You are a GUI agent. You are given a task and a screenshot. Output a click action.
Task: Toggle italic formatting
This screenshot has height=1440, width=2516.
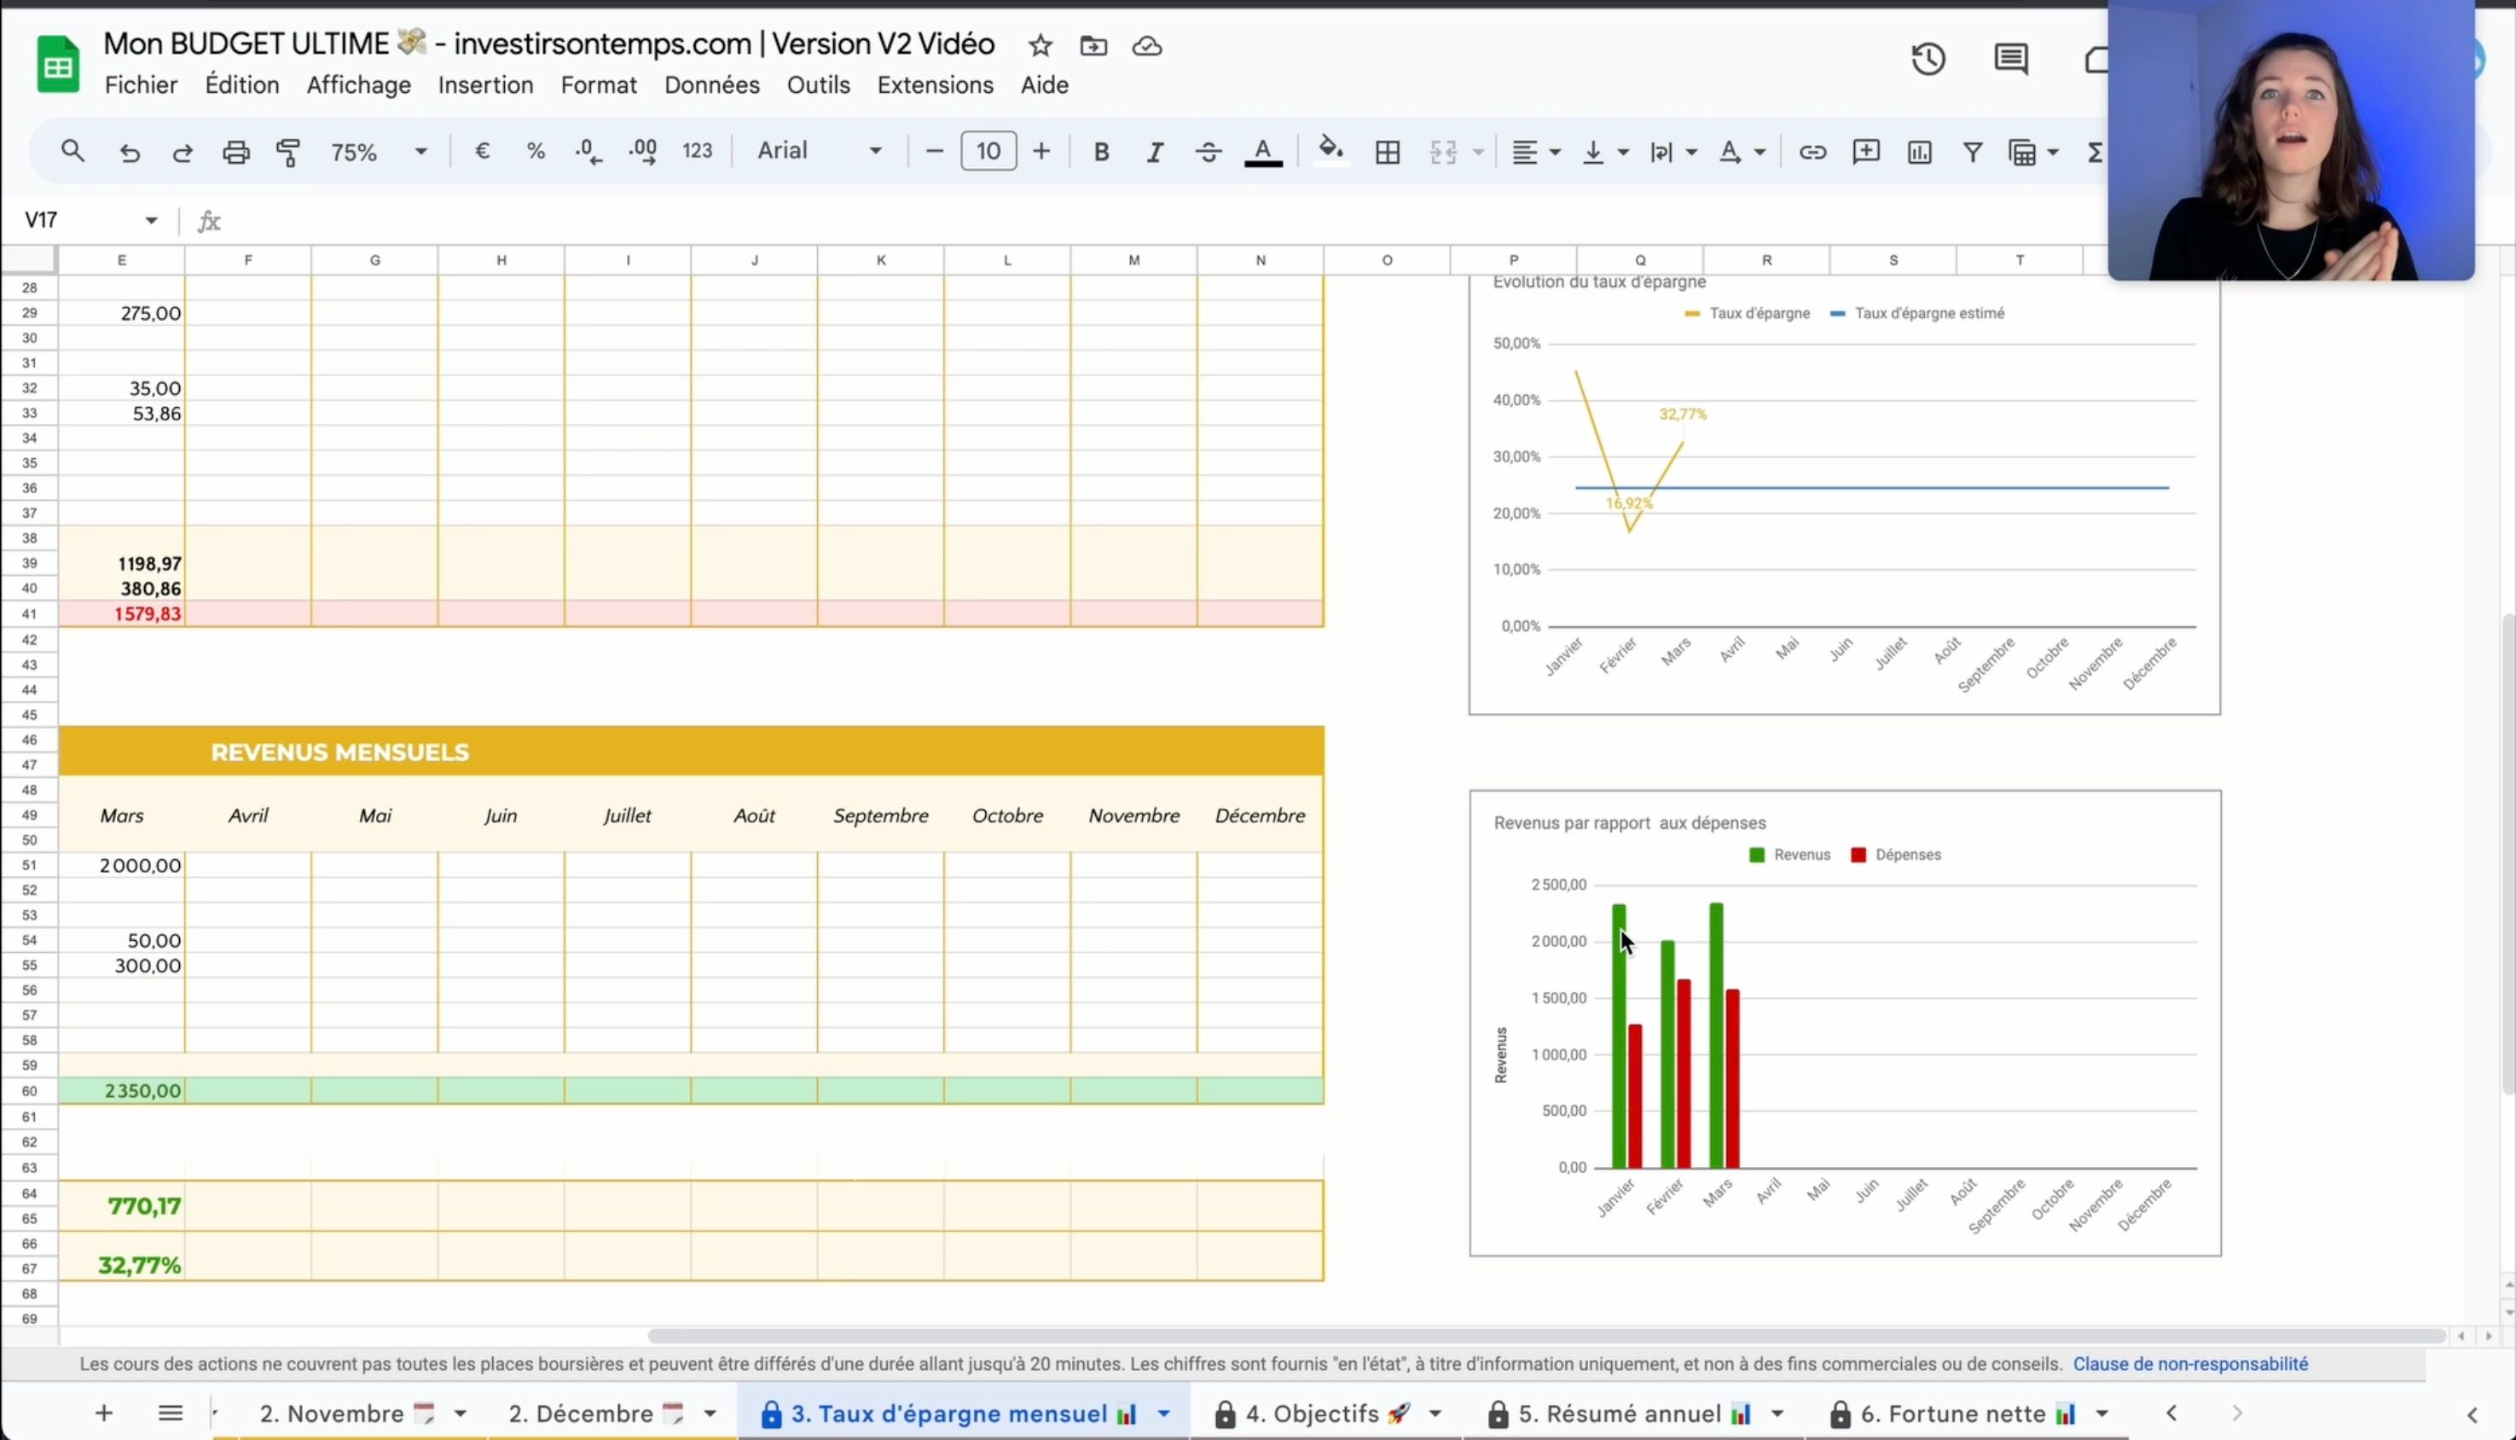click(x=1154, y=152)
